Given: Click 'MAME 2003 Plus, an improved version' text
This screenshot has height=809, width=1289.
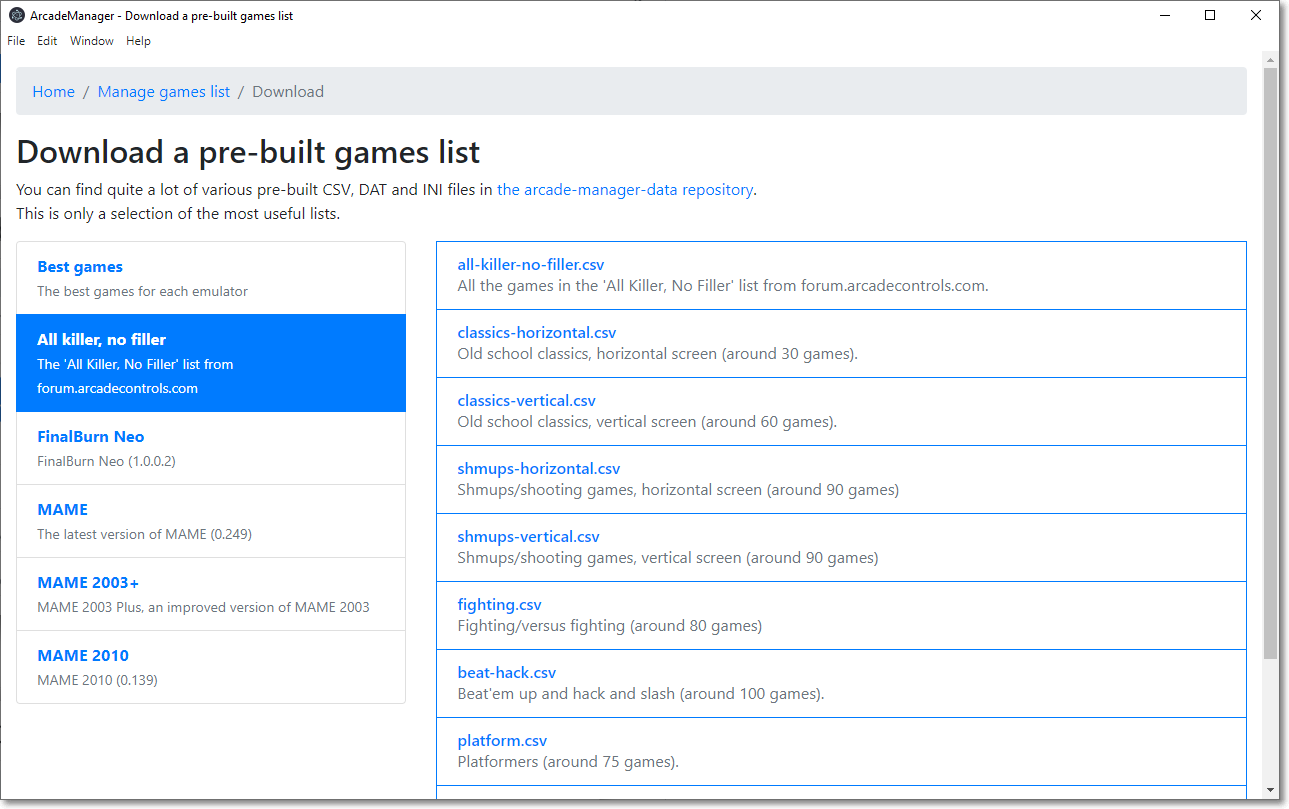Looking at the screenshot, I should (x=204, y=608).
